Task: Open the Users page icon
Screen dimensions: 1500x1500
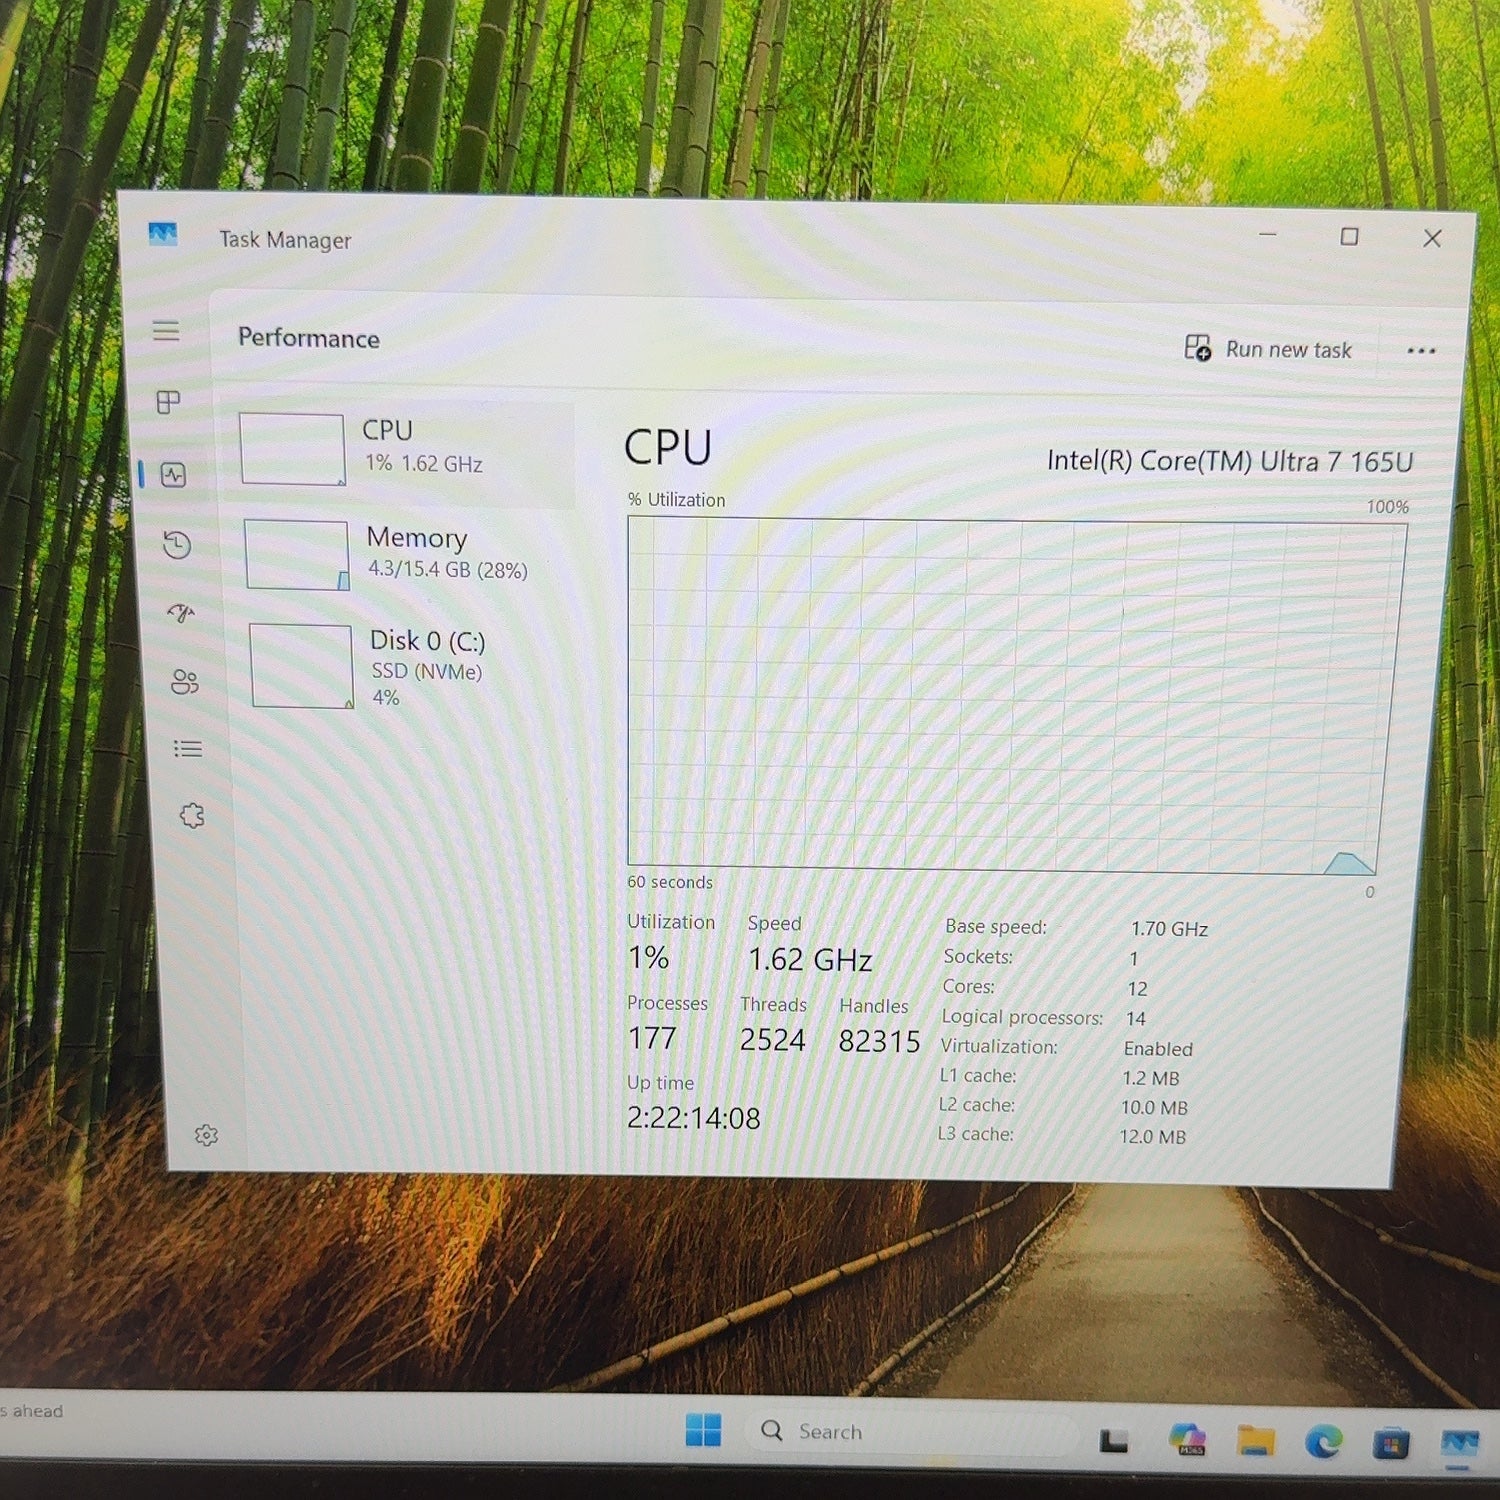Action: pyautogui.click(x=184, y=682)
